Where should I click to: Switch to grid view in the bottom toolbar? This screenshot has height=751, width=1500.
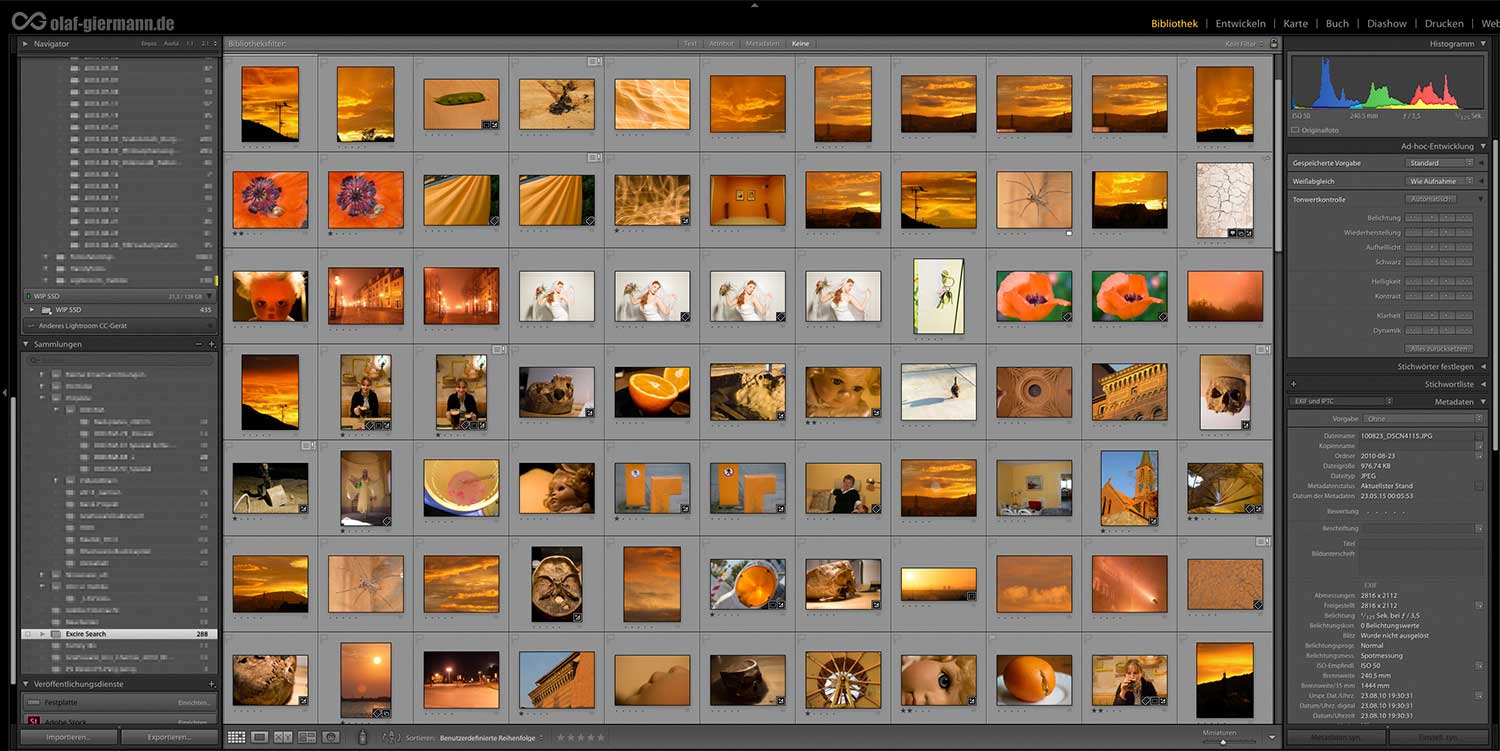coord(236,737)
